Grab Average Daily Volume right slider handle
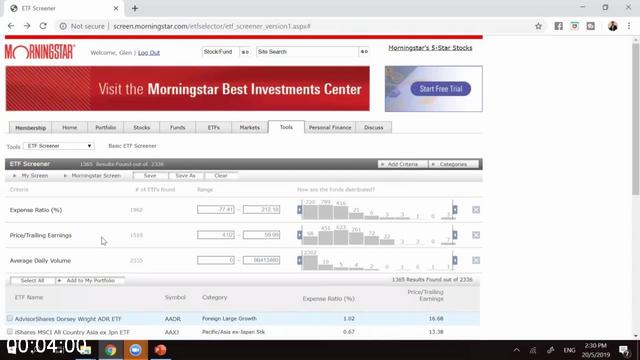Image resolution: width=640 pixels, height=360 pixels. pyautogui.click(x=455, y=260)
